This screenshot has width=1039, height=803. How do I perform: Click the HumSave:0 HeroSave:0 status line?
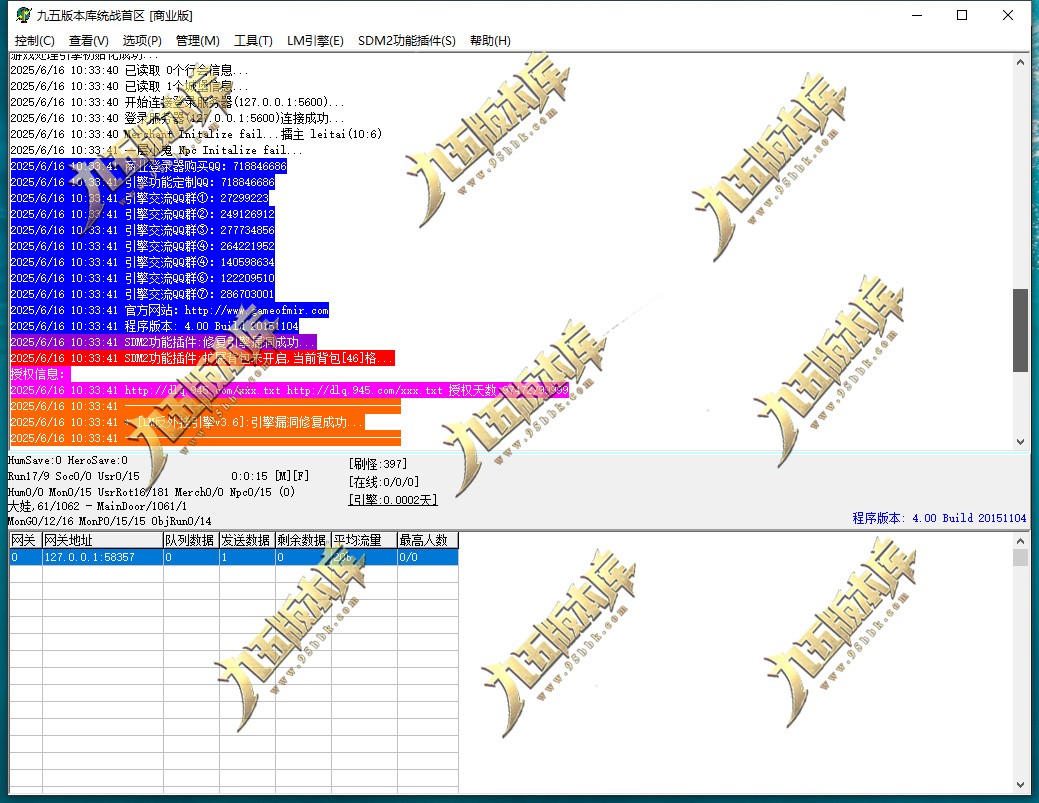(x=68, y=460)
